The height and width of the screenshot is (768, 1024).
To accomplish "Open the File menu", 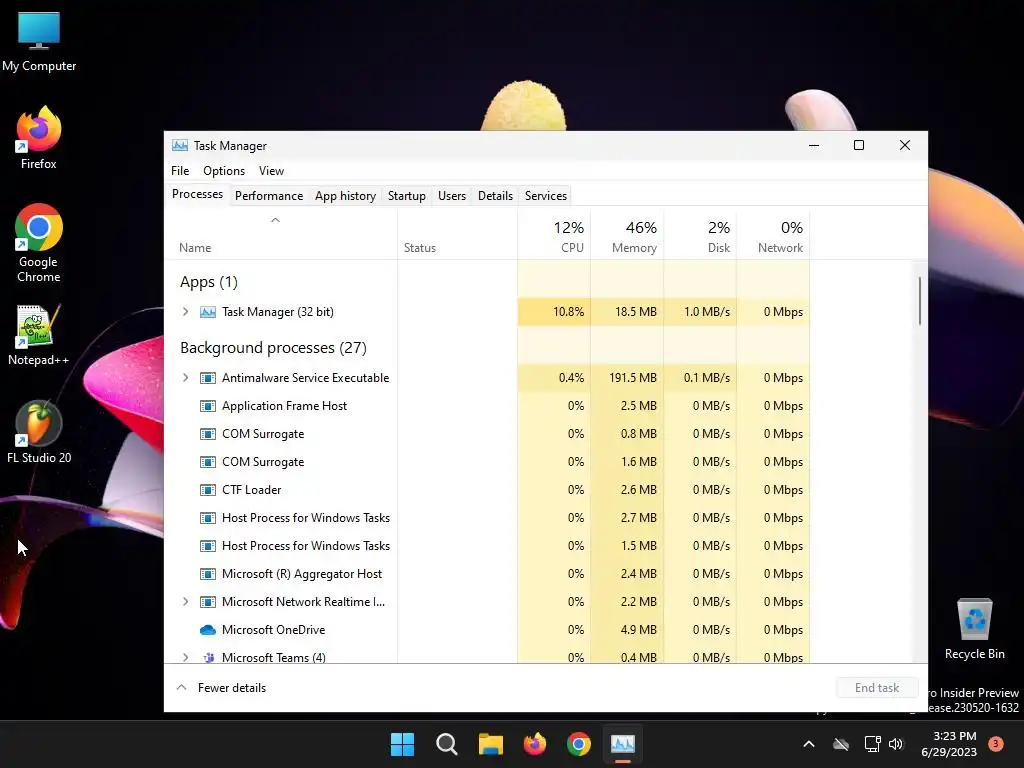I will click(180, 171).
